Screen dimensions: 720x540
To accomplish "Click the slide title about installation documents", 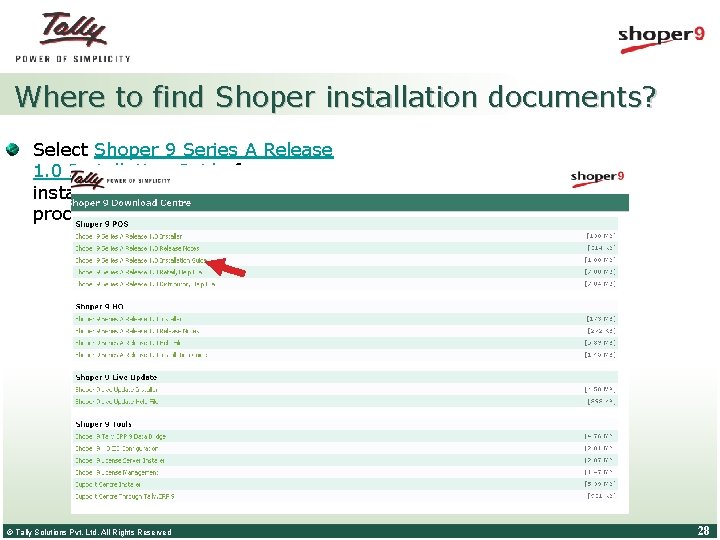I will (x=336, y=96).
